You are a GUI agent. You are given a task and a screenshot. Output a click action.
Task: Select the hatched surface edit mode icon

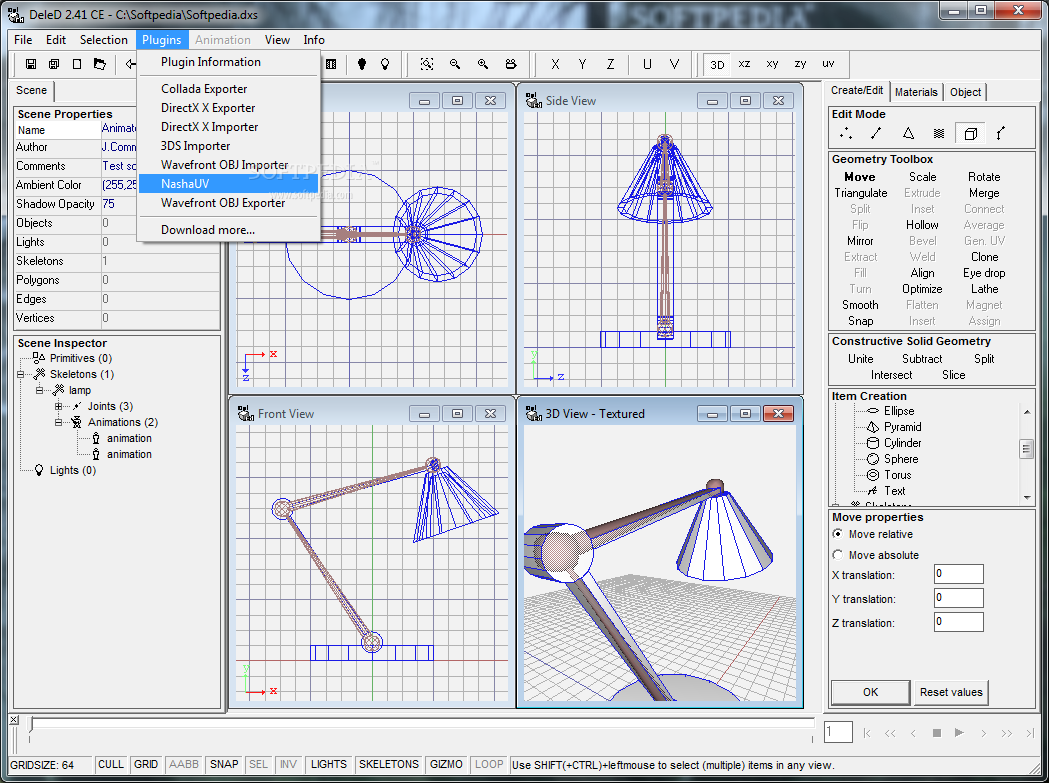click(939, 133)
